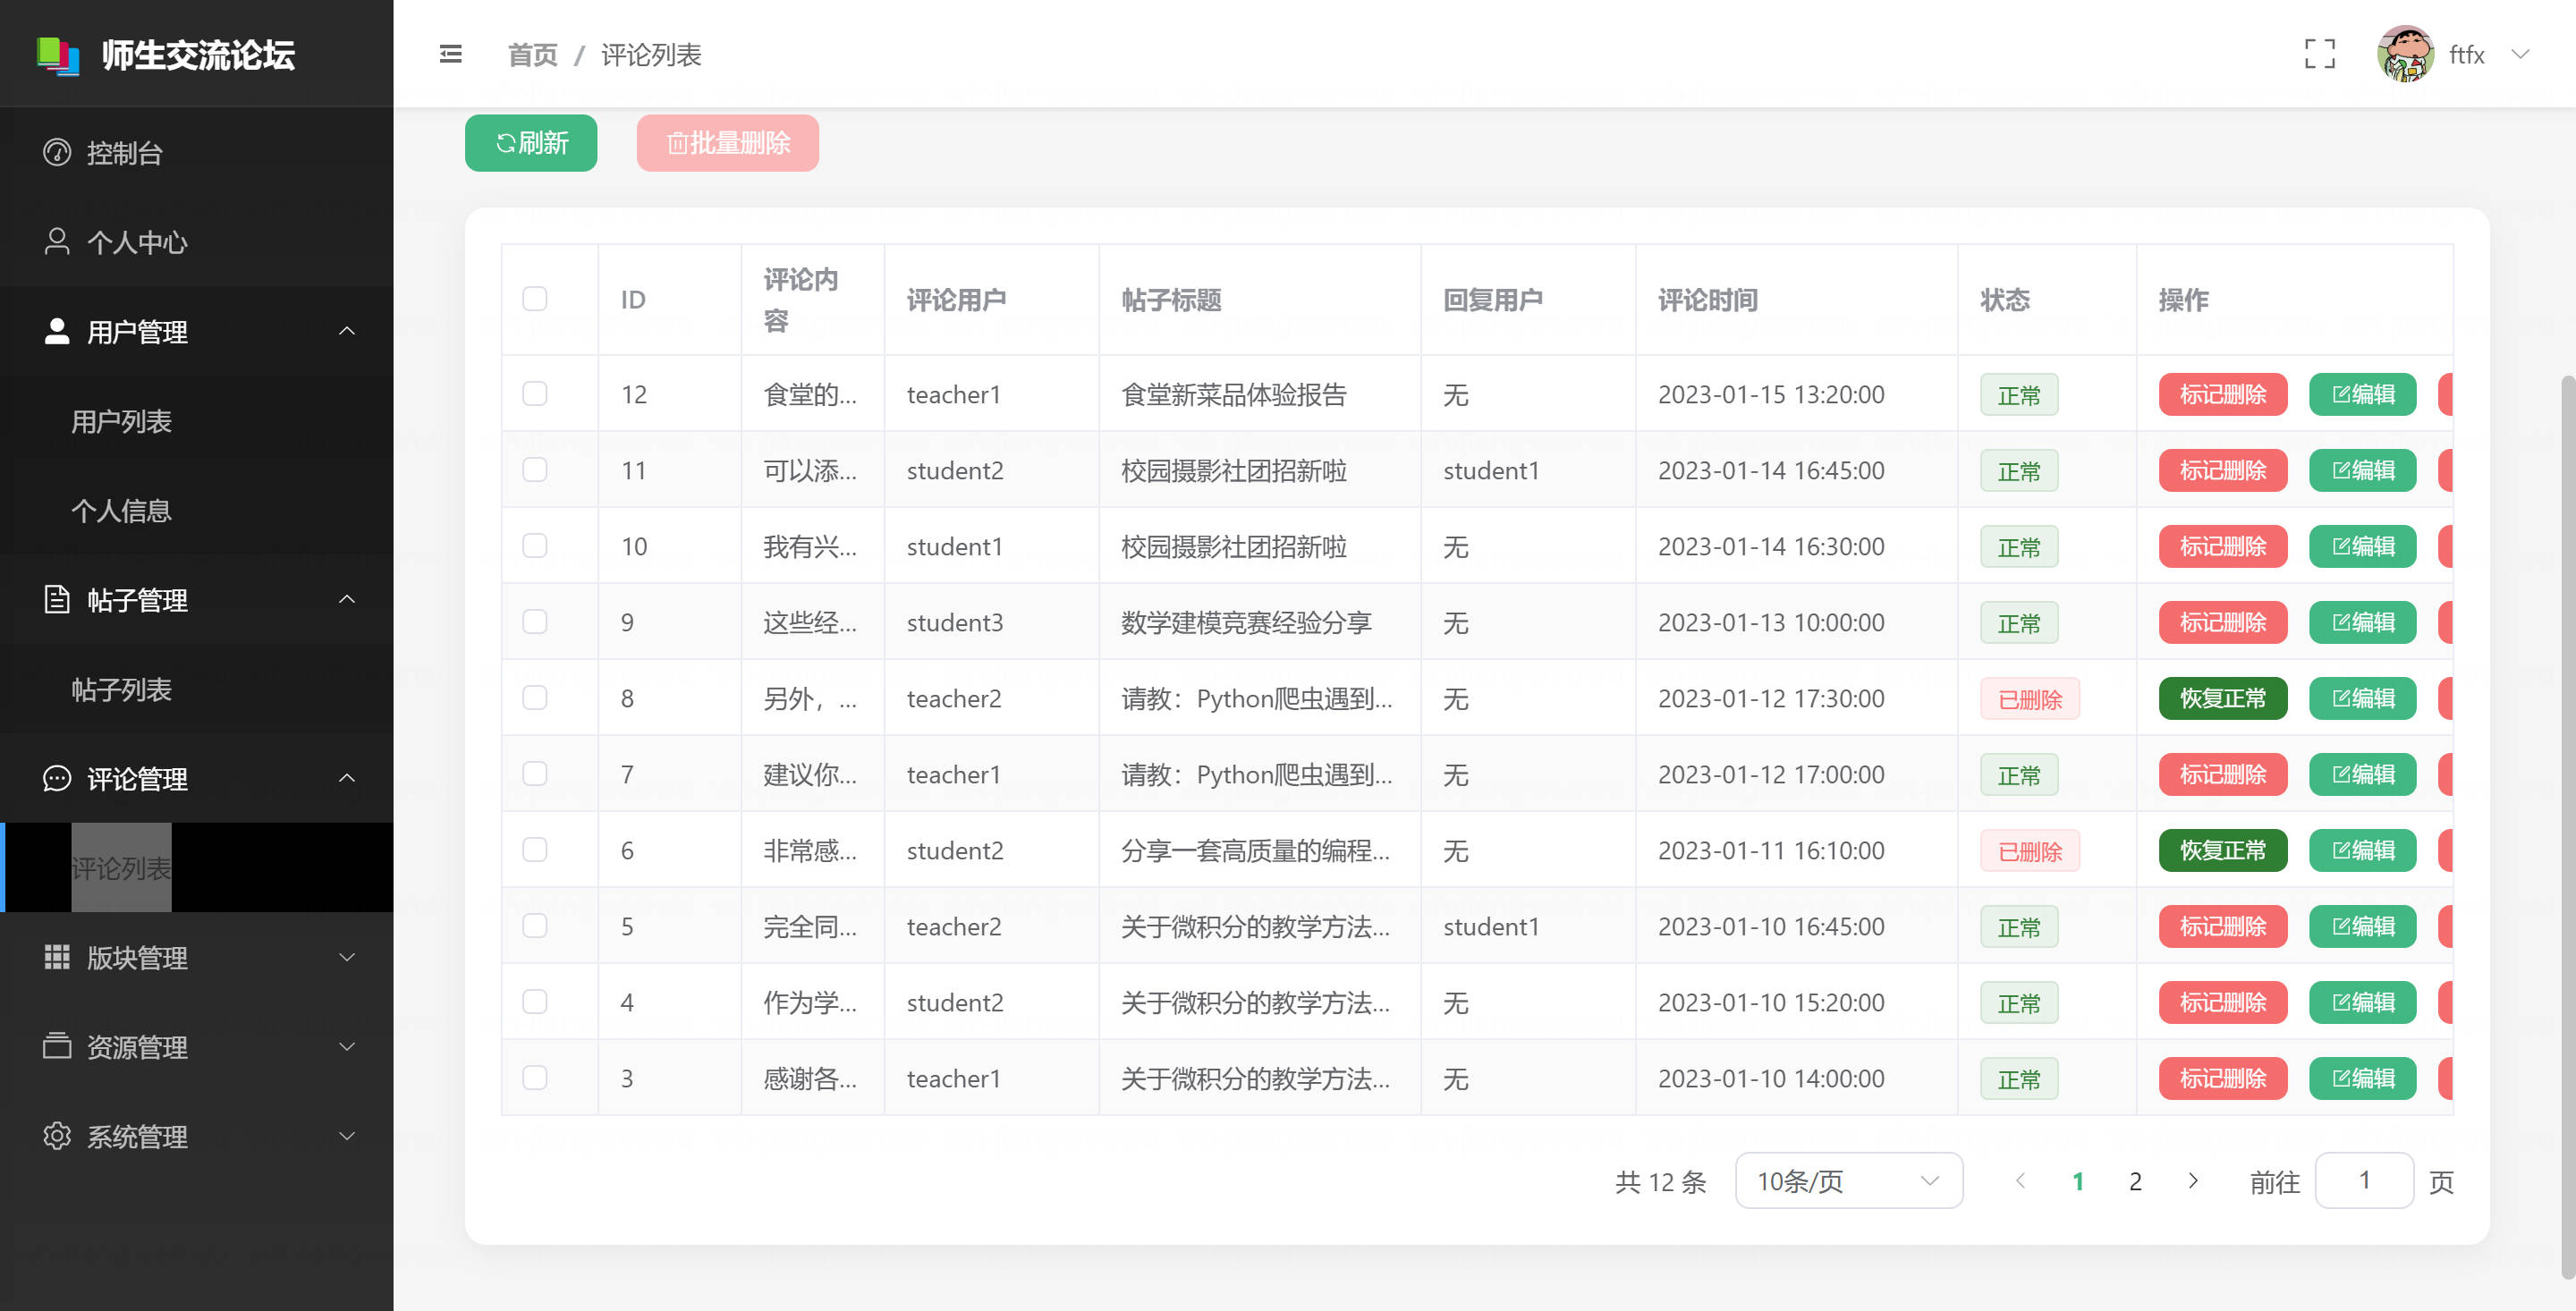Check the row with ID 11
The width and height of the screenshot is (2576, 1311).
[535, 469]
